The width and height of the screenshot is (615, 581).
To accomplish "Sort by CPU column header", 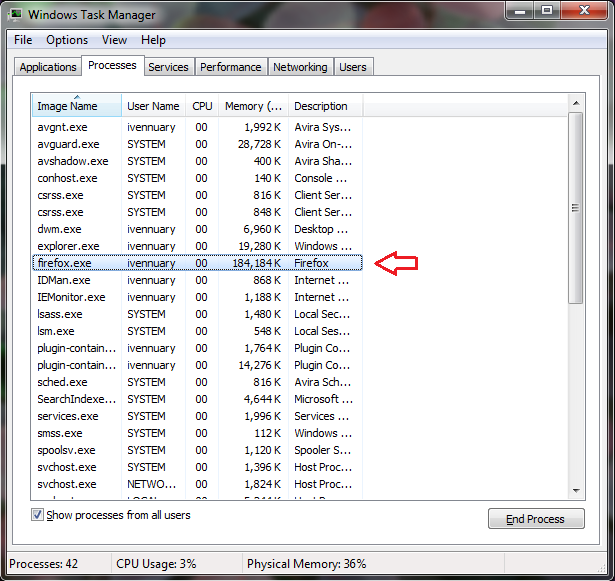I will pos(202,106).
